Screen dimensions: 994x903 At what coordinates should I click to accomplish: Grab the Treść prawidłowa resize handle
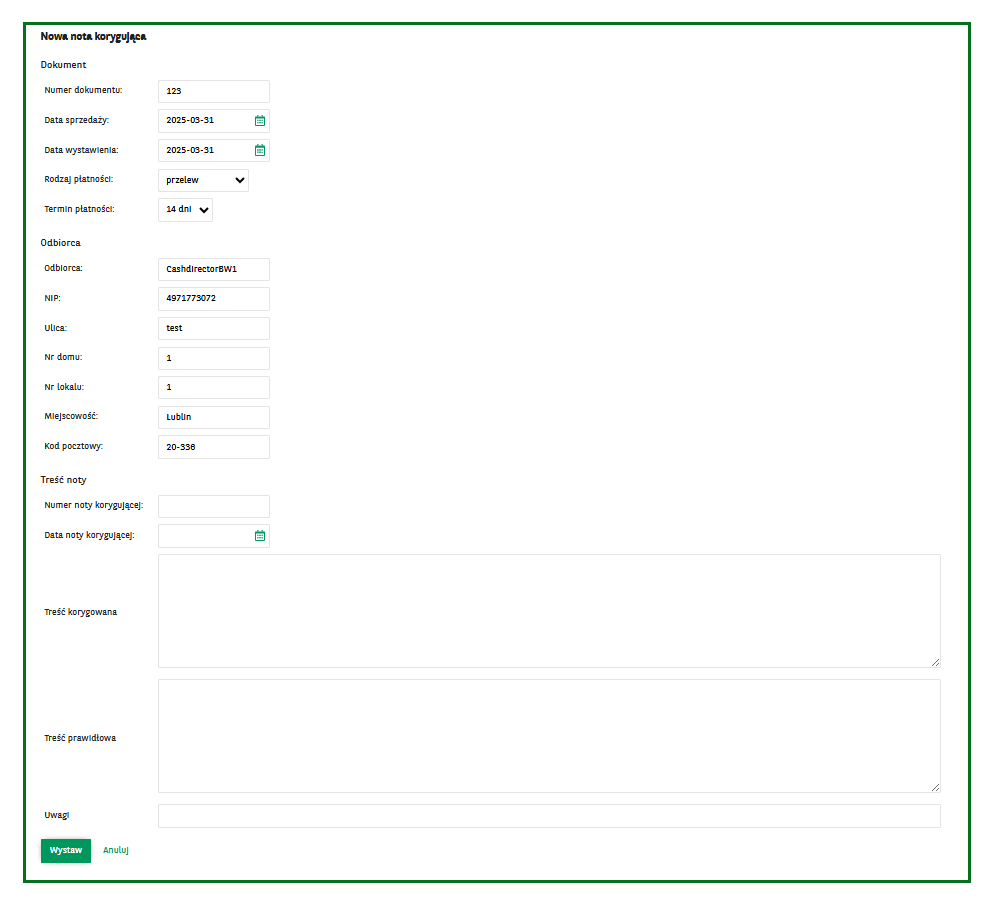pos(935,787)
